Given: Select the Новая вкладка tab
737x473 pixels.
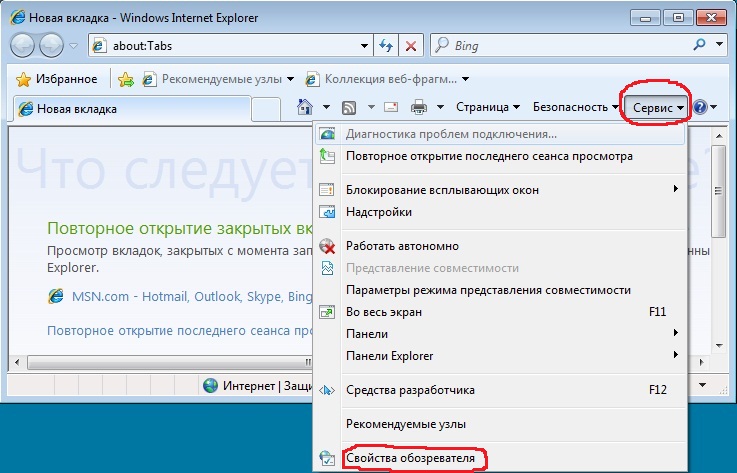Looking at the screenshot, I should pyautogui.click(x=133, y=109).
